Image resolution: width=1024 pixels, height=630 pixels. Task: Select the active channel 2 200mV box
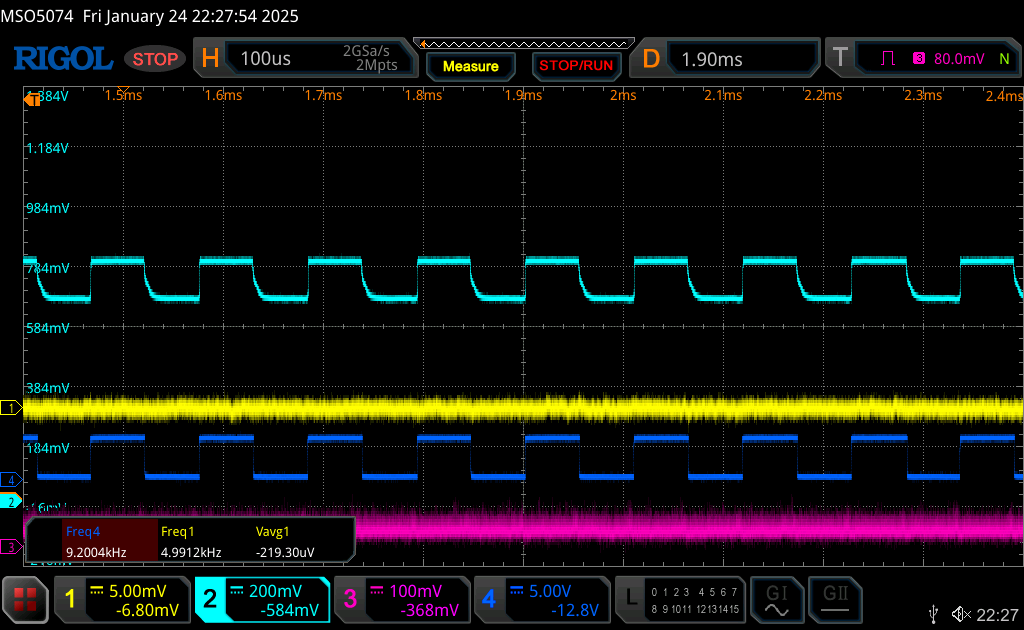pos(262,600)
